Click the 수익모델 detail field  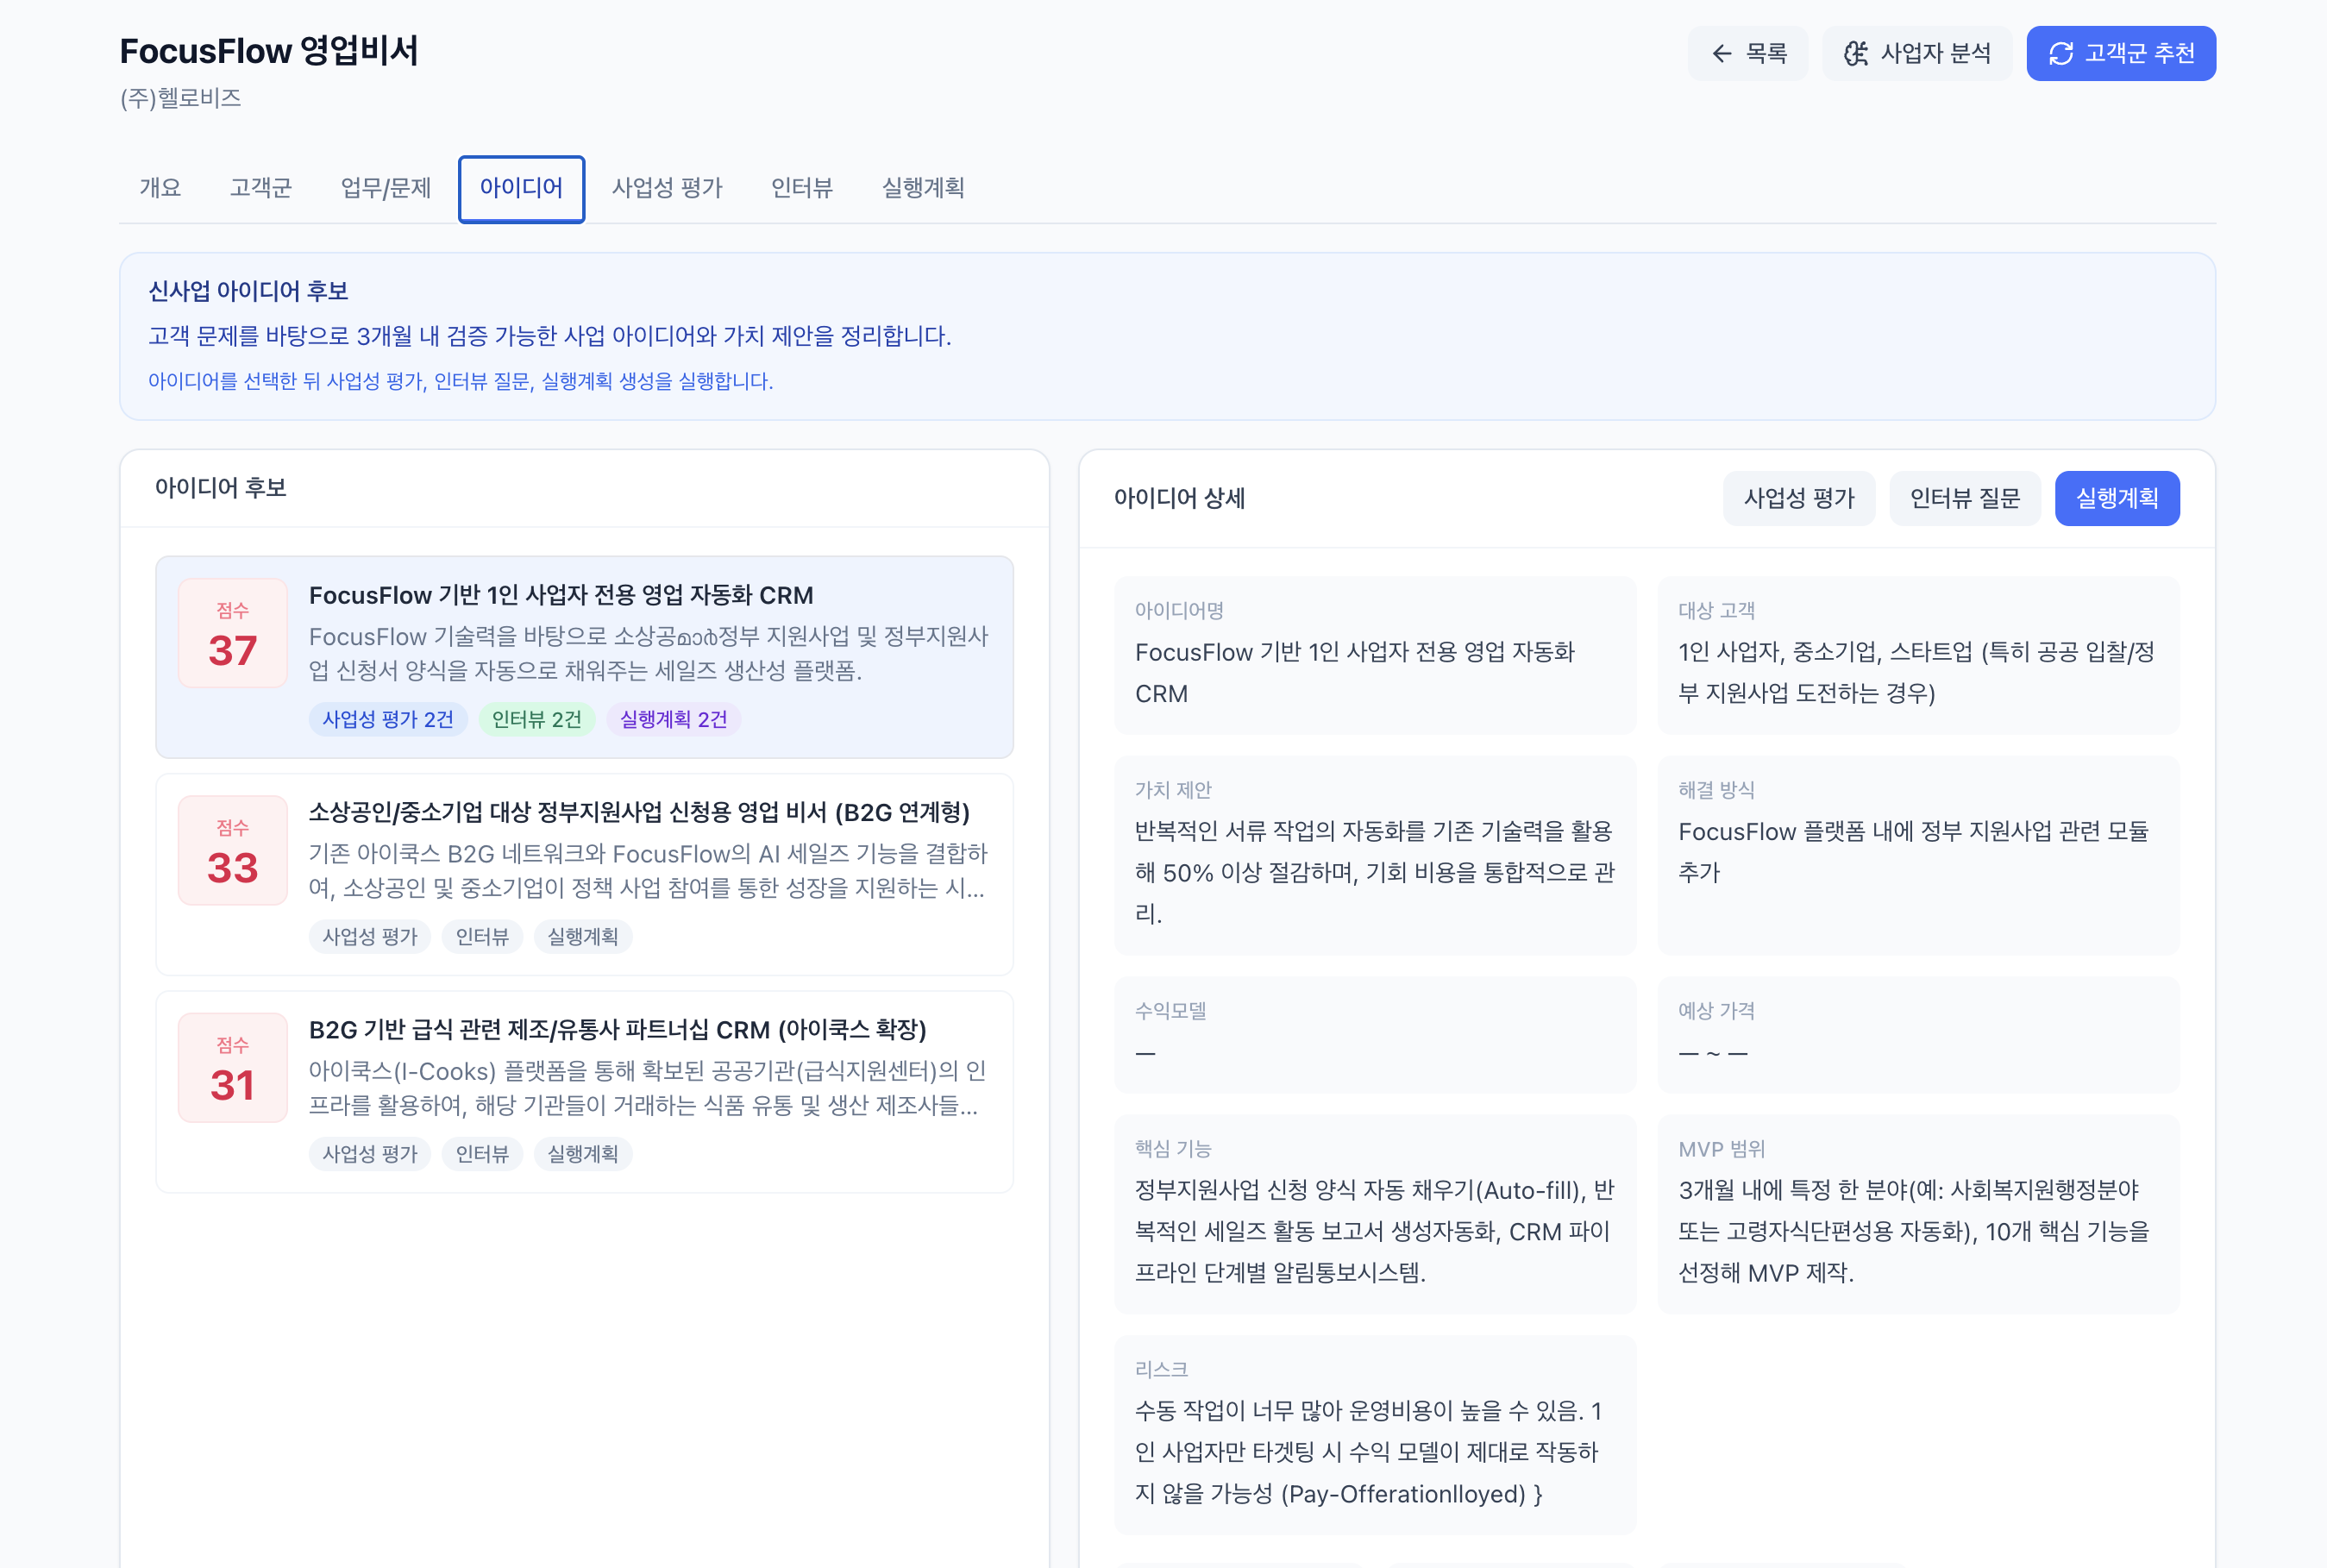tap(1375, 1035)
